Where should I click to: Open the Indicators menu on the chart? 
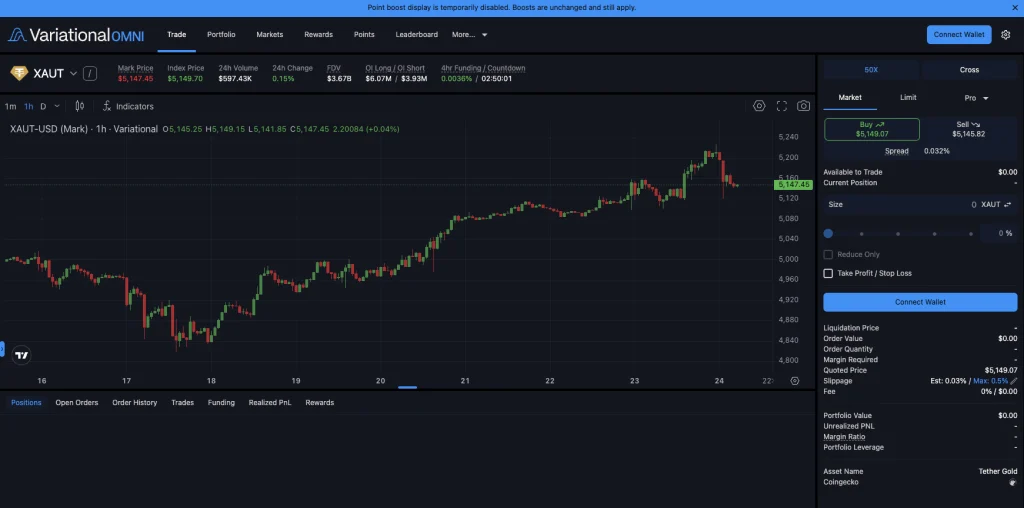(x=128, y=106)
